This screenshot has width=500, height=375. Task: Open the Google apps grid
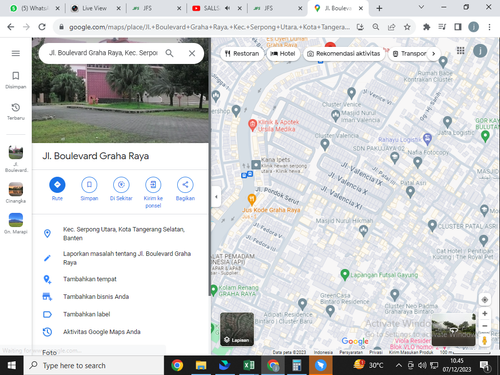pyautogui.click(x=461, y=51)
